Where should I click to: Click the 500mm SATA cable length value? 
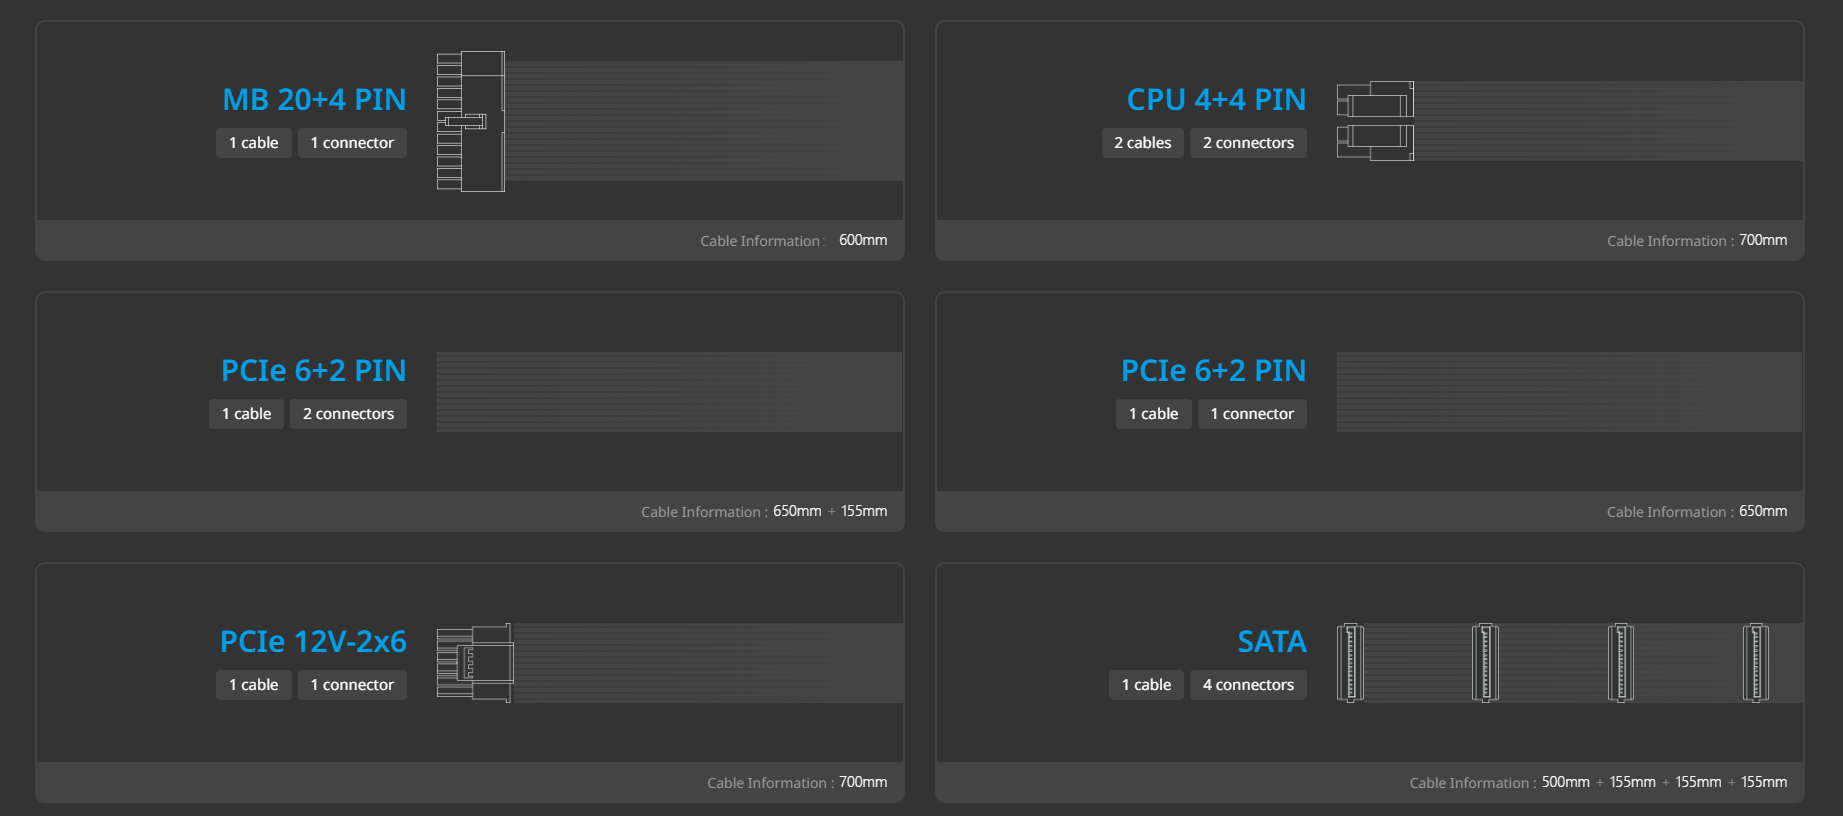point(1565,782)
